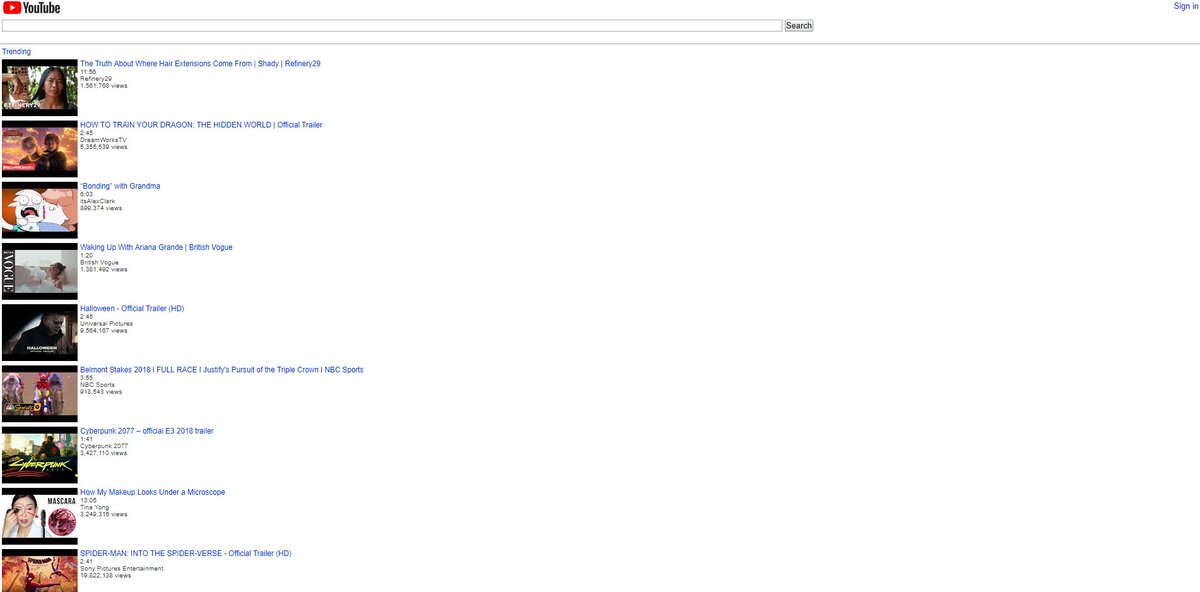Open the Belmont Stakes 2018 race title
The width and height of the screenshot is (1200, 592).
point(222,369)
